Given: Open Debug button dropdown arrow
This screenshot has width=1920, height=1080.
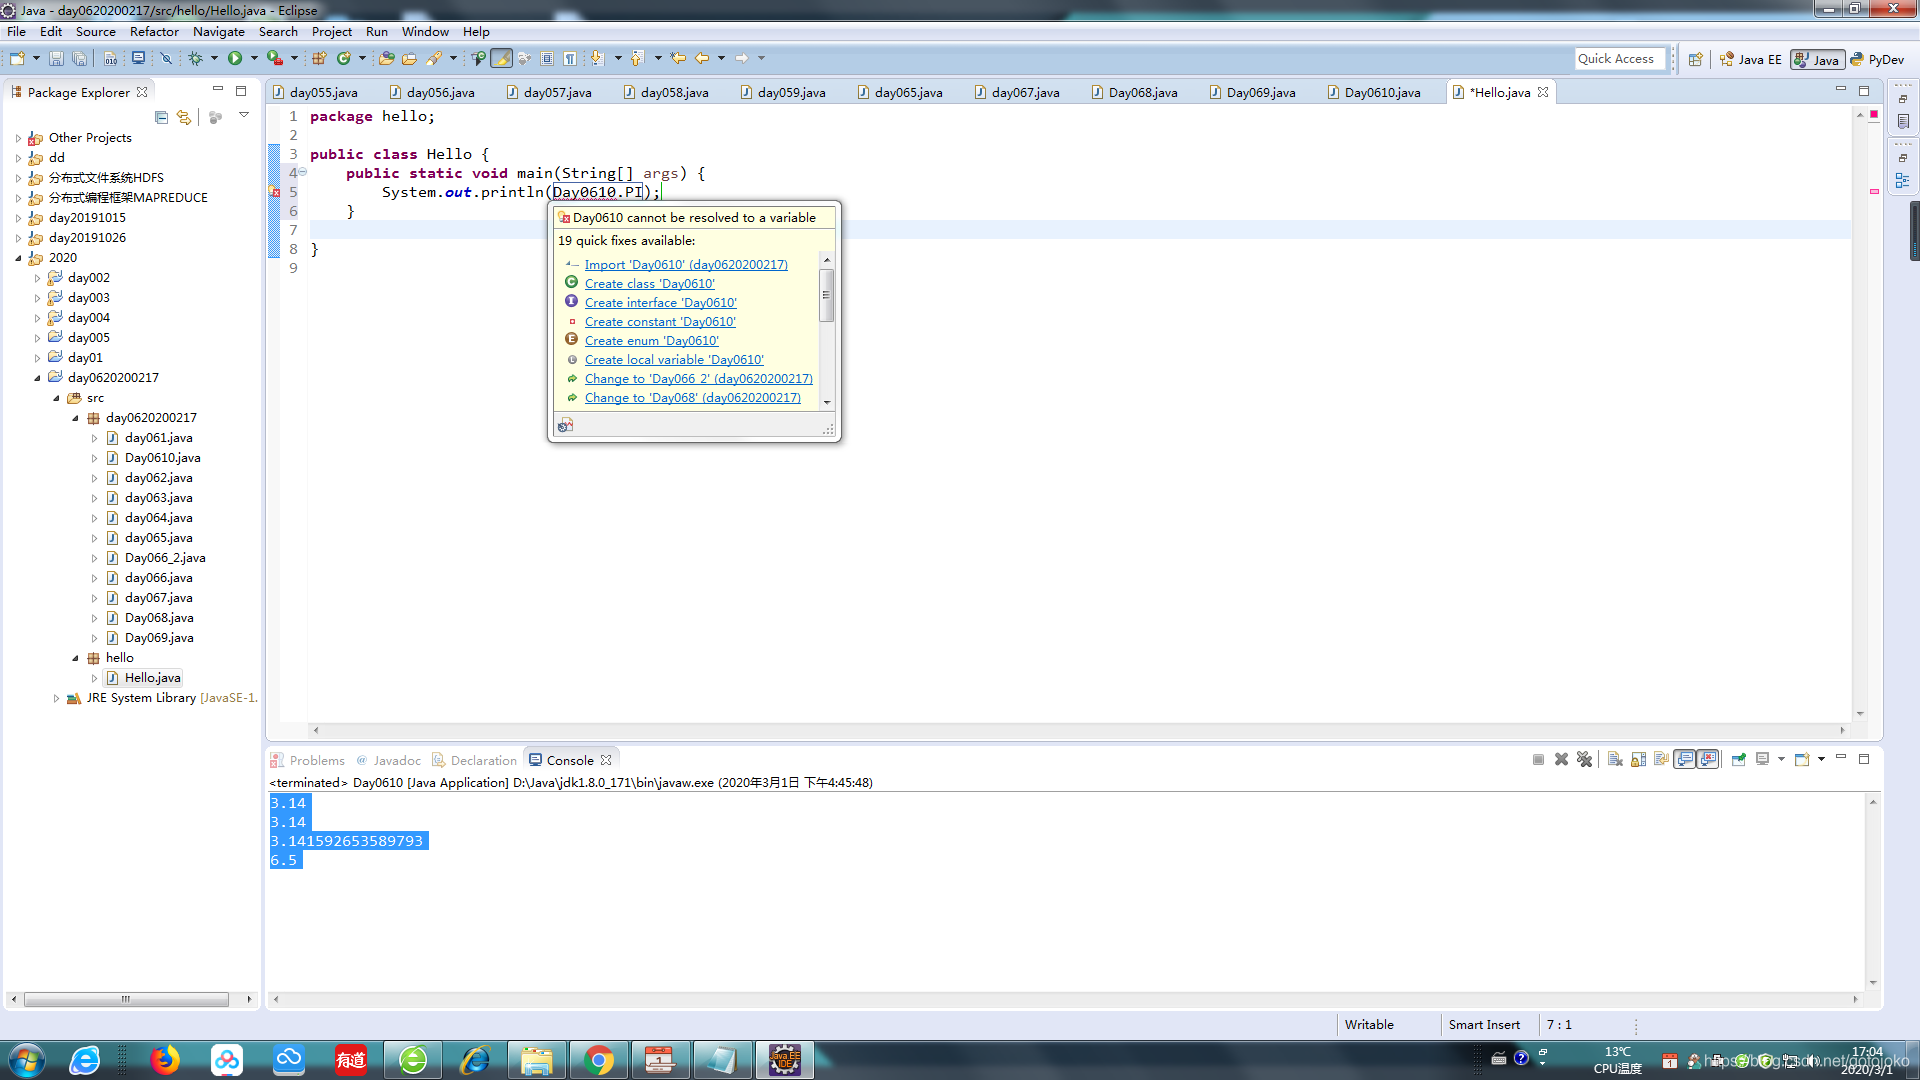Looking at the screenshot, I should pos(214,59).
